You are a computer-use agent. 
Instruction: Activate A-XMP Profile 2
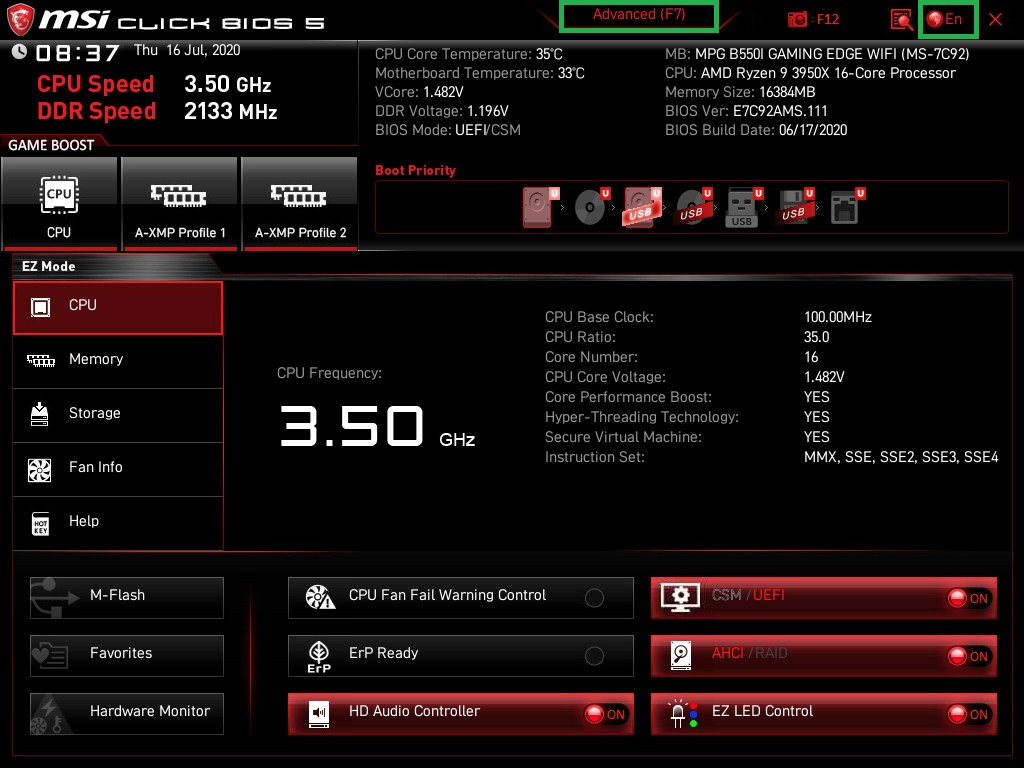click(x=300, y=204)
